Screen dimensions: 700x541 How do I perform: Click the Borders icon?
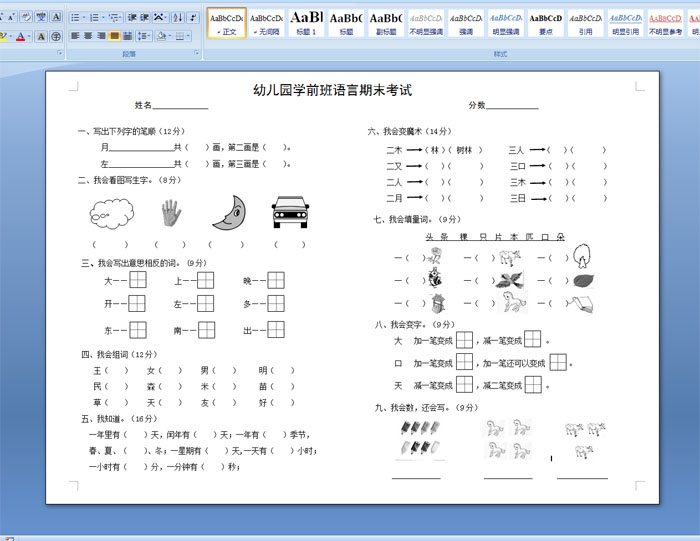click(180, 36)
